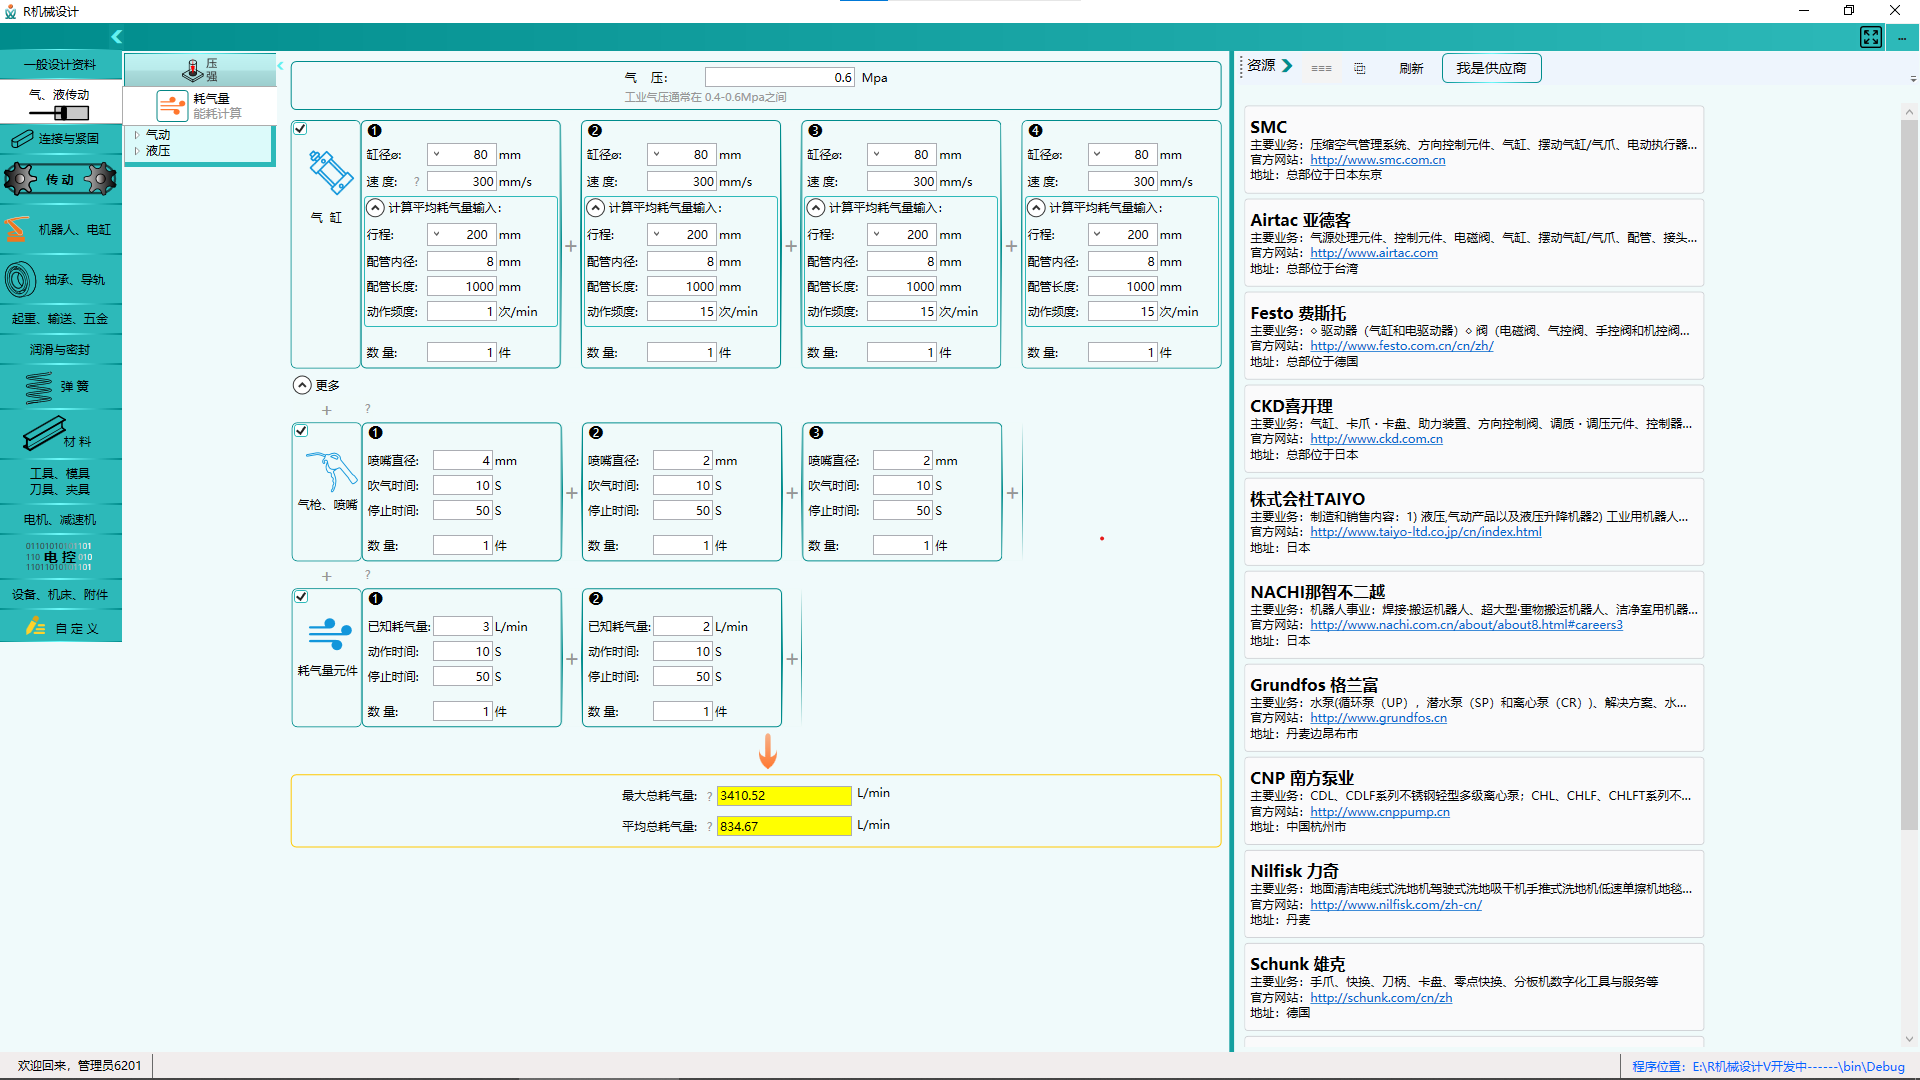The height and width of the screenshot is (1080, 1920).
Task: Collapse the 更多 section expander
Action: coord(302,385)
